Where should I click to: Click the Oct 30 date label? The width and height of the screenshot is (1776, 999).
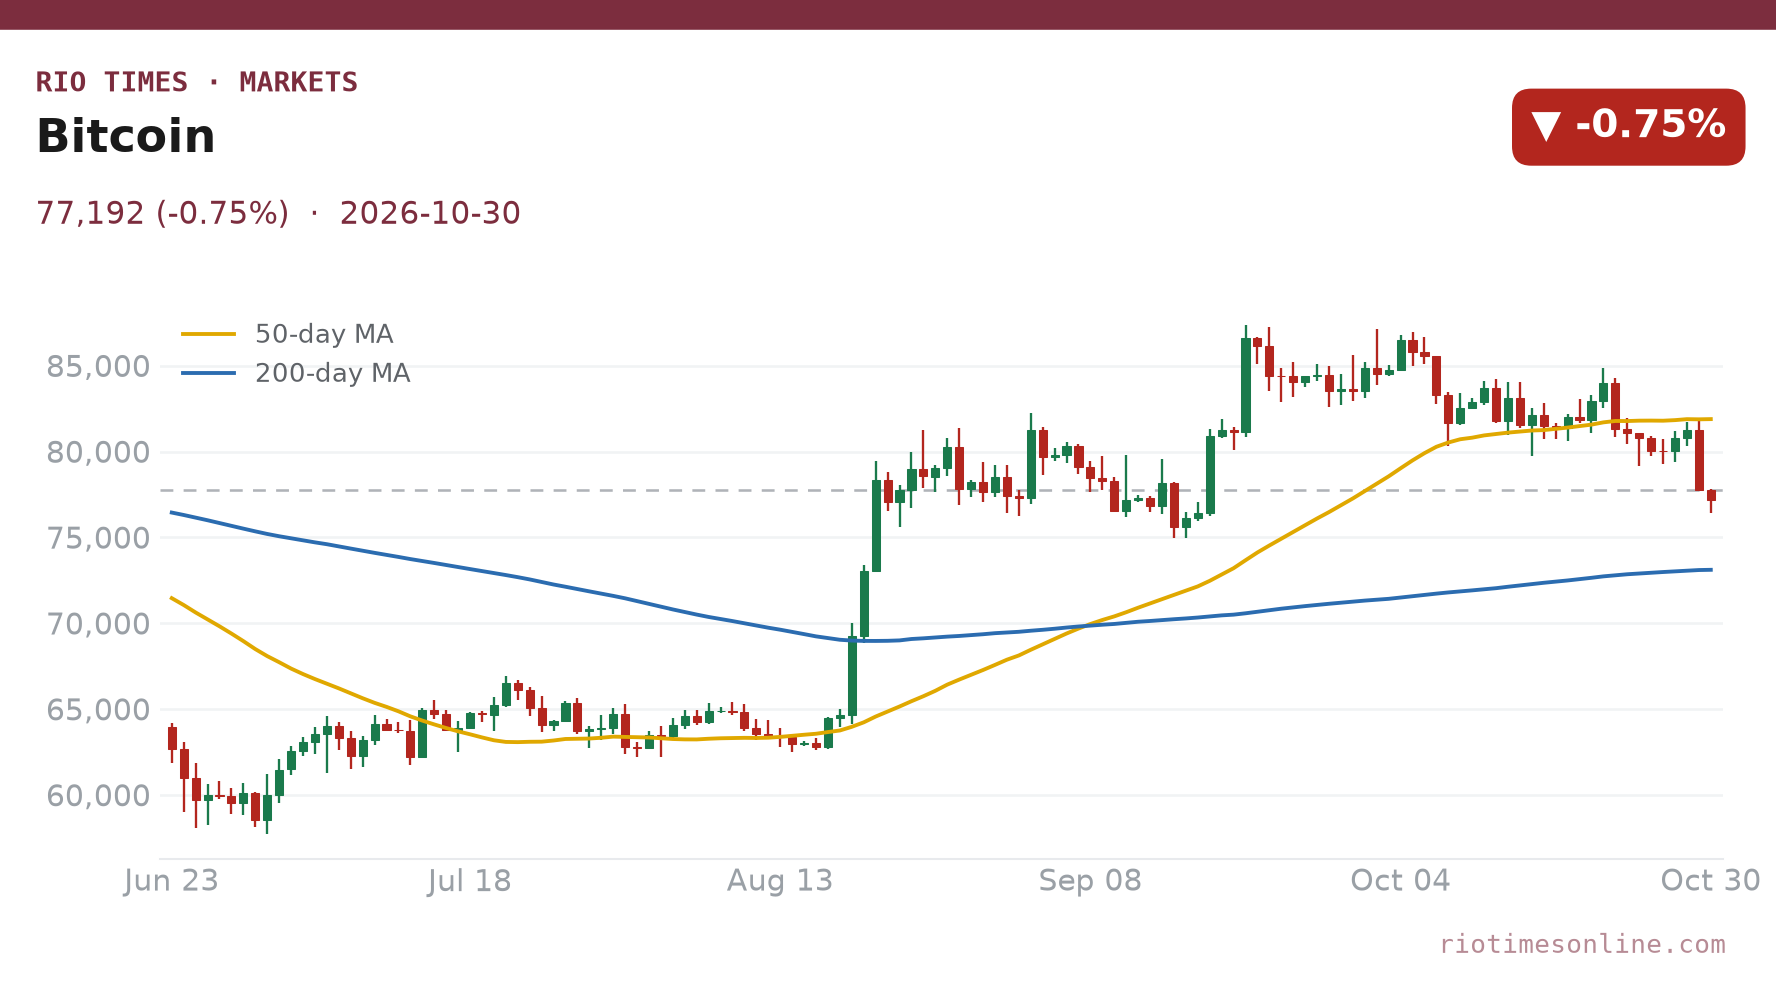pyautogui.click(x=1710, y=881)
